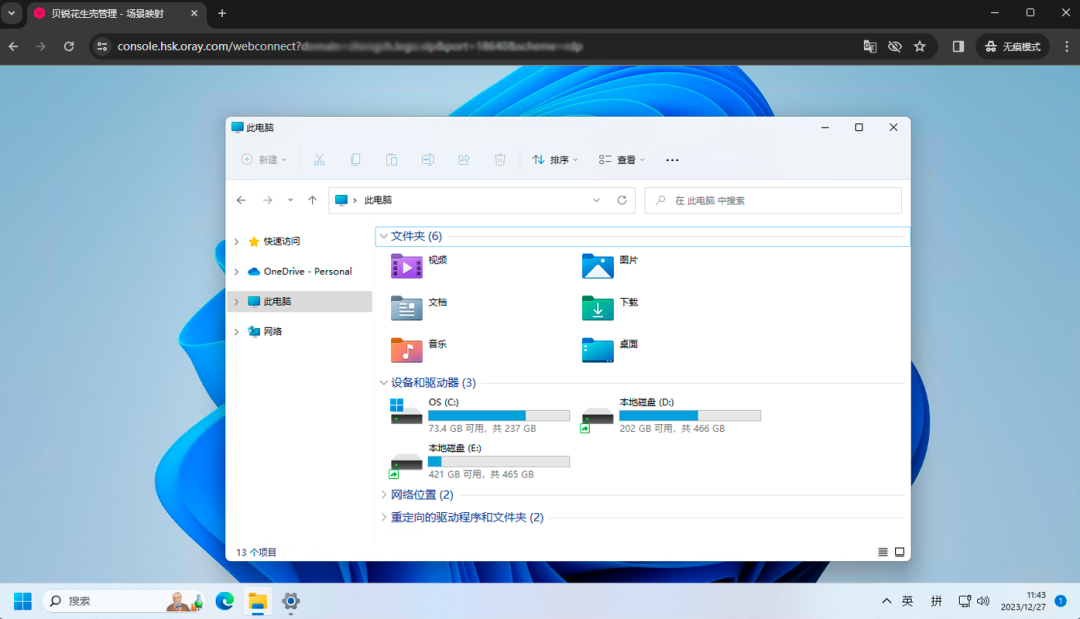The image size is (1080, 619).
Task: Click the 在此电脑中搜索 search box
Action: coord(773,200)
